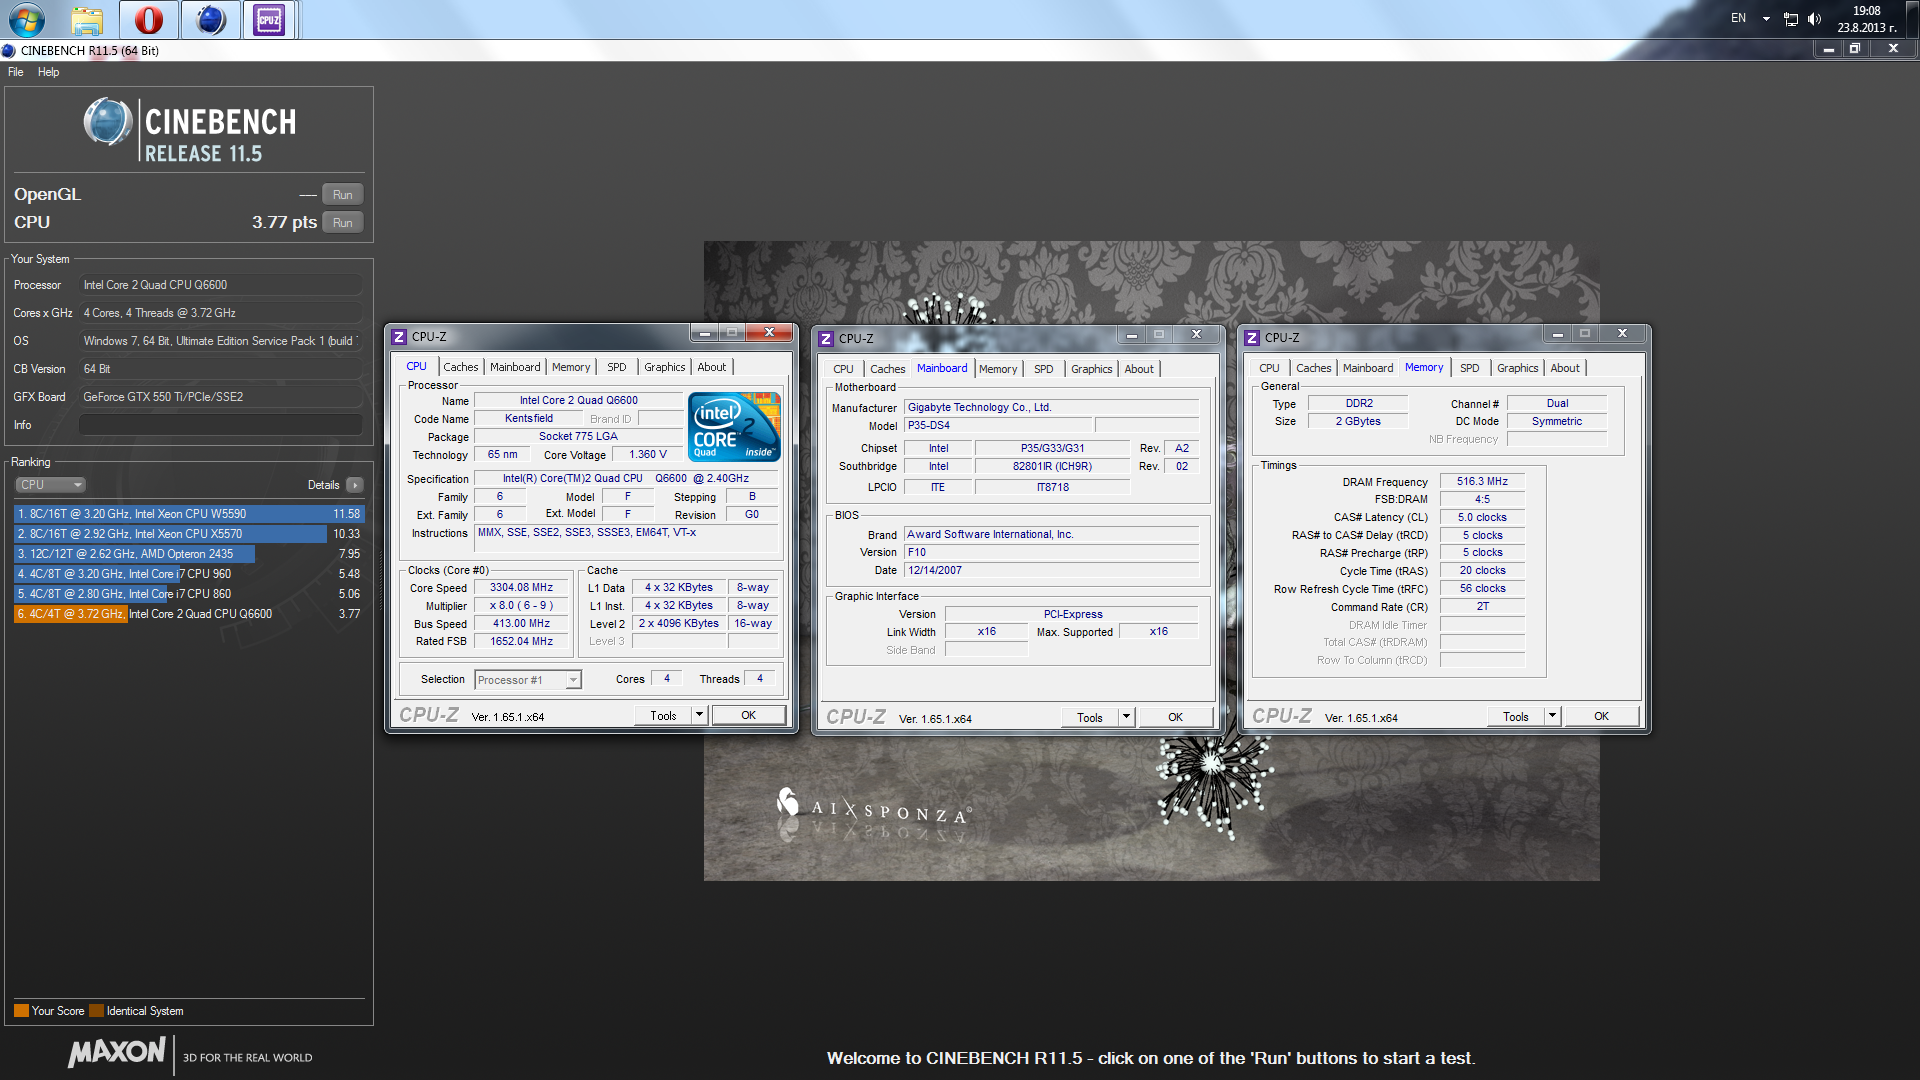Open Graphics tab in right CPU-Z window
The image size is (1920, 1080).
1517,368
